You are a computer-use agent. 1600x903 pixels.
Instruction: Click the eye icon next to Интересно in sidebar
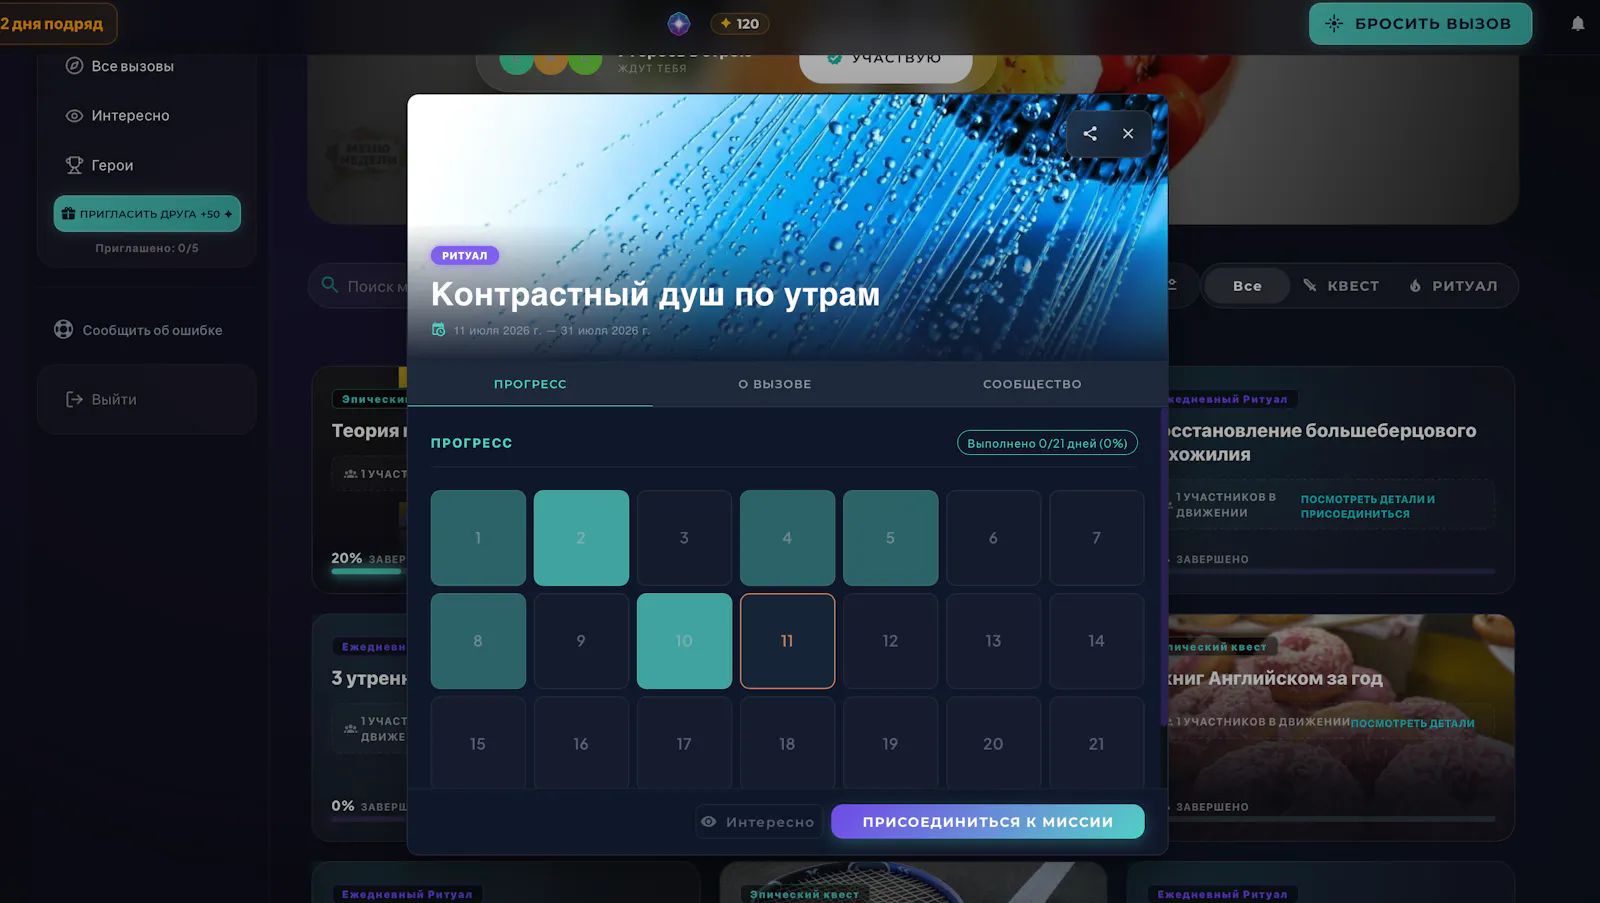74,115
